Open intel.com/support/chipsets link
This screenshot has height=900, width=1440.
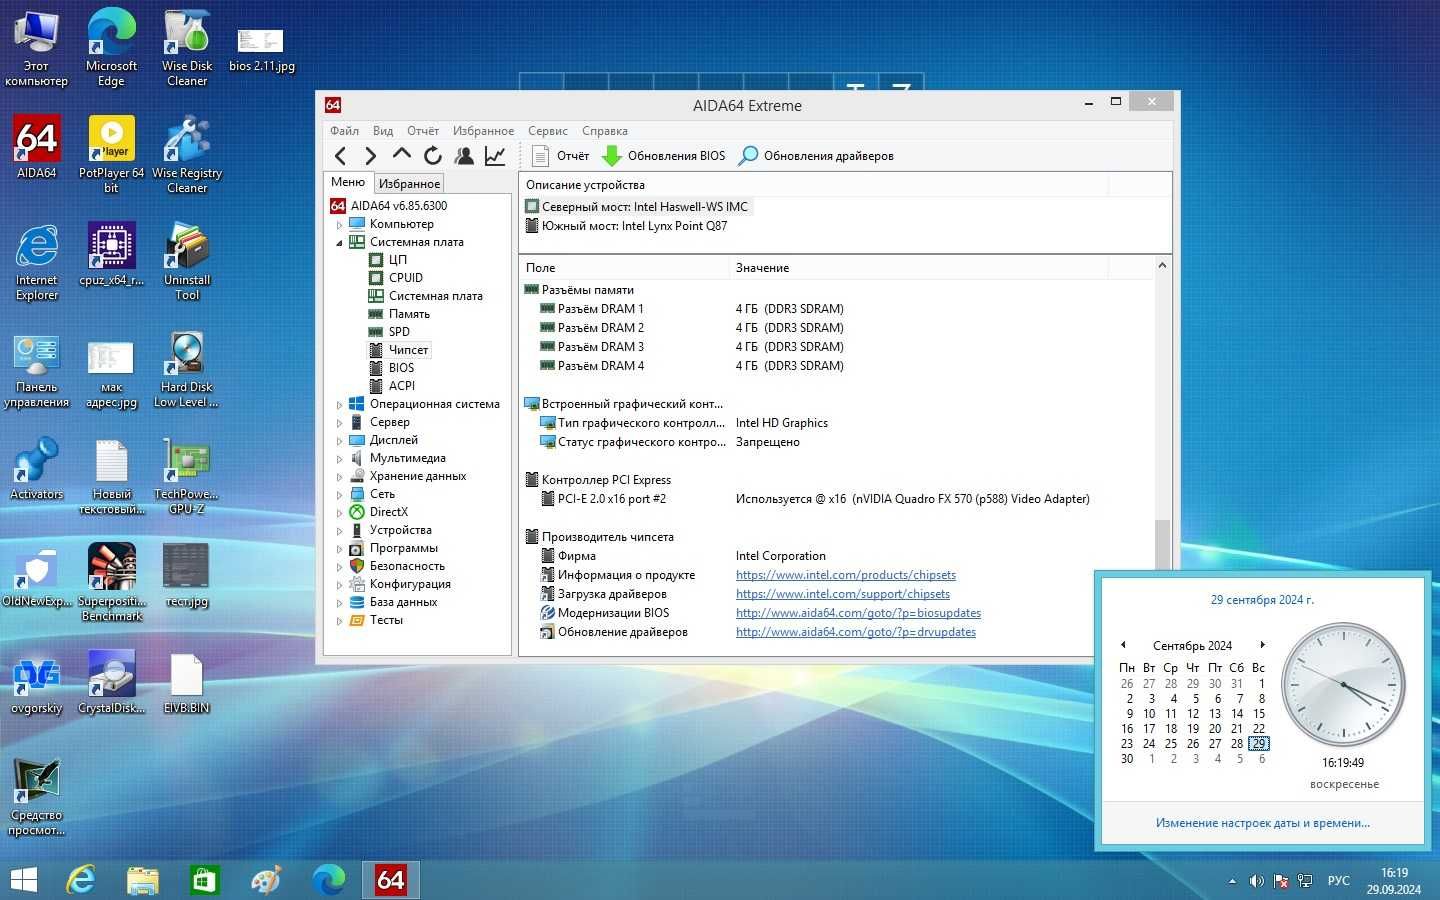coord(843,594)
